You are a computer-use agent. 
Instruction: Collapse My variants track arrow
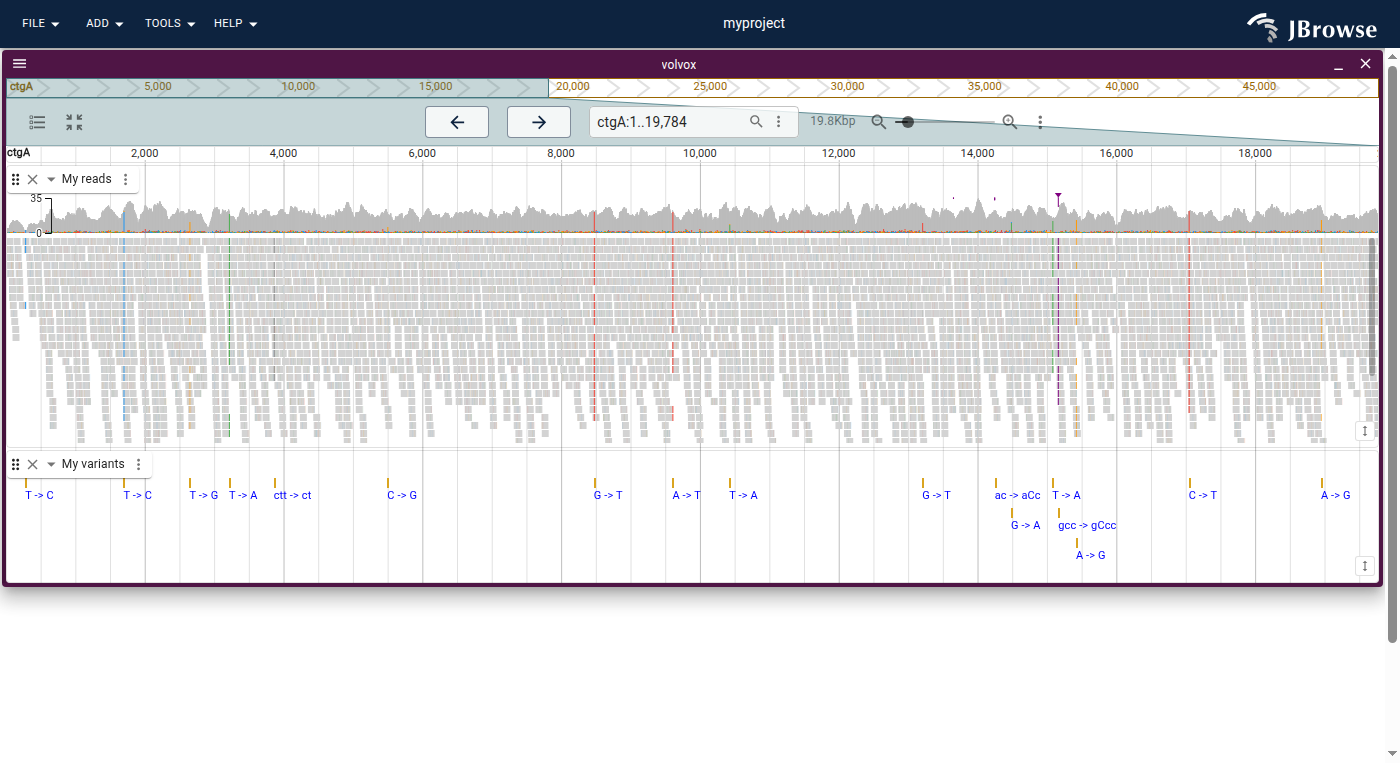coord(51,465)
